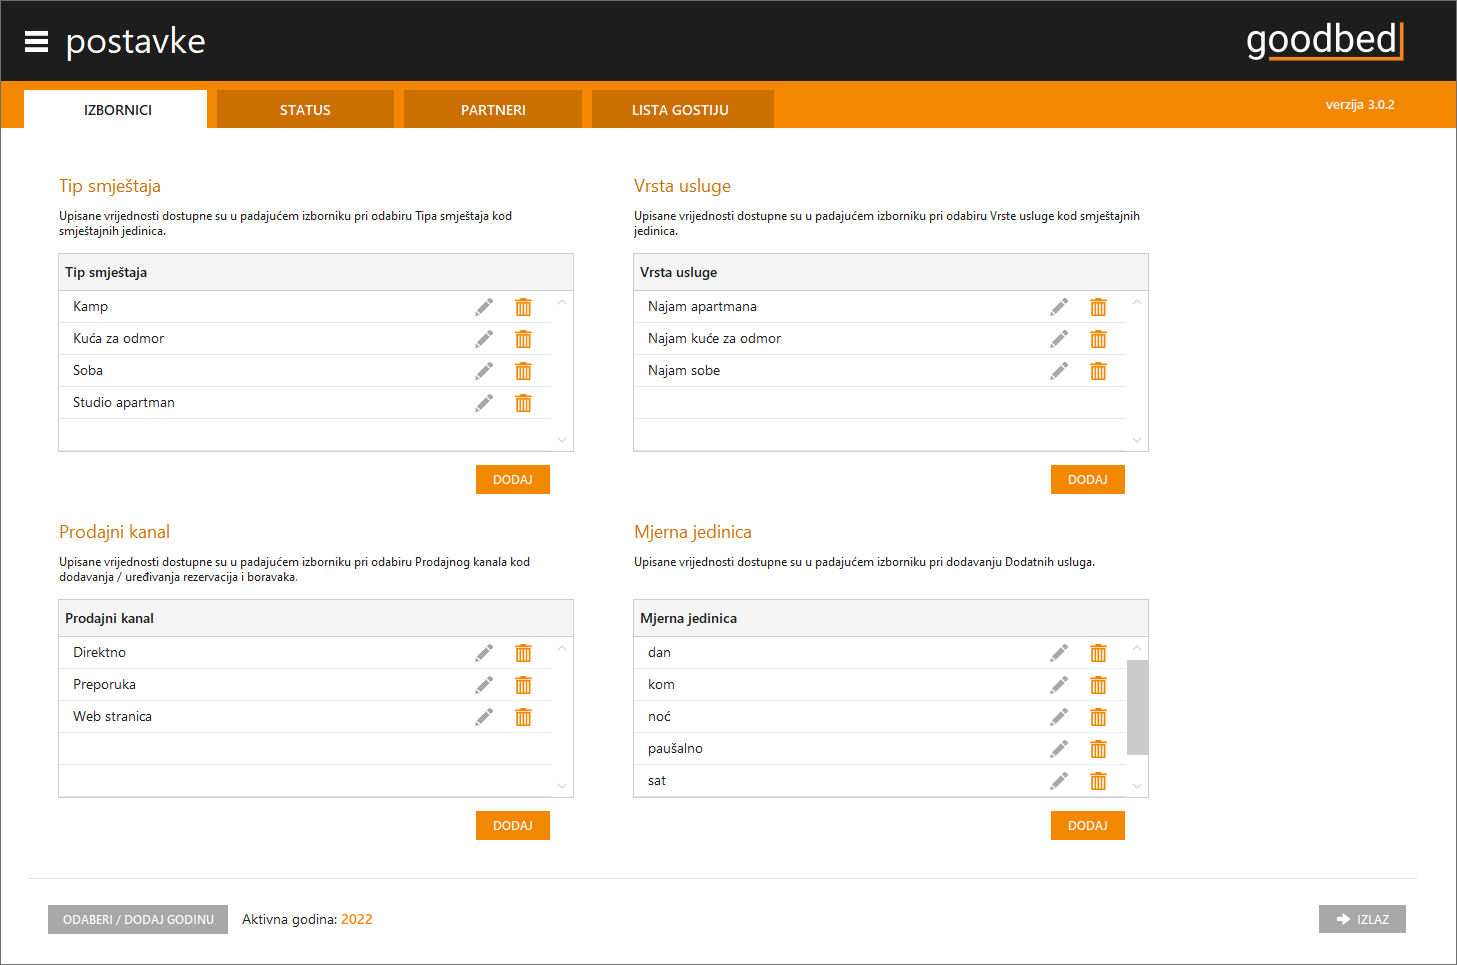Screen dimensions: 1457x965
Task: Exit settings via IZLAZ button
Action: (x=1362, y=919)
